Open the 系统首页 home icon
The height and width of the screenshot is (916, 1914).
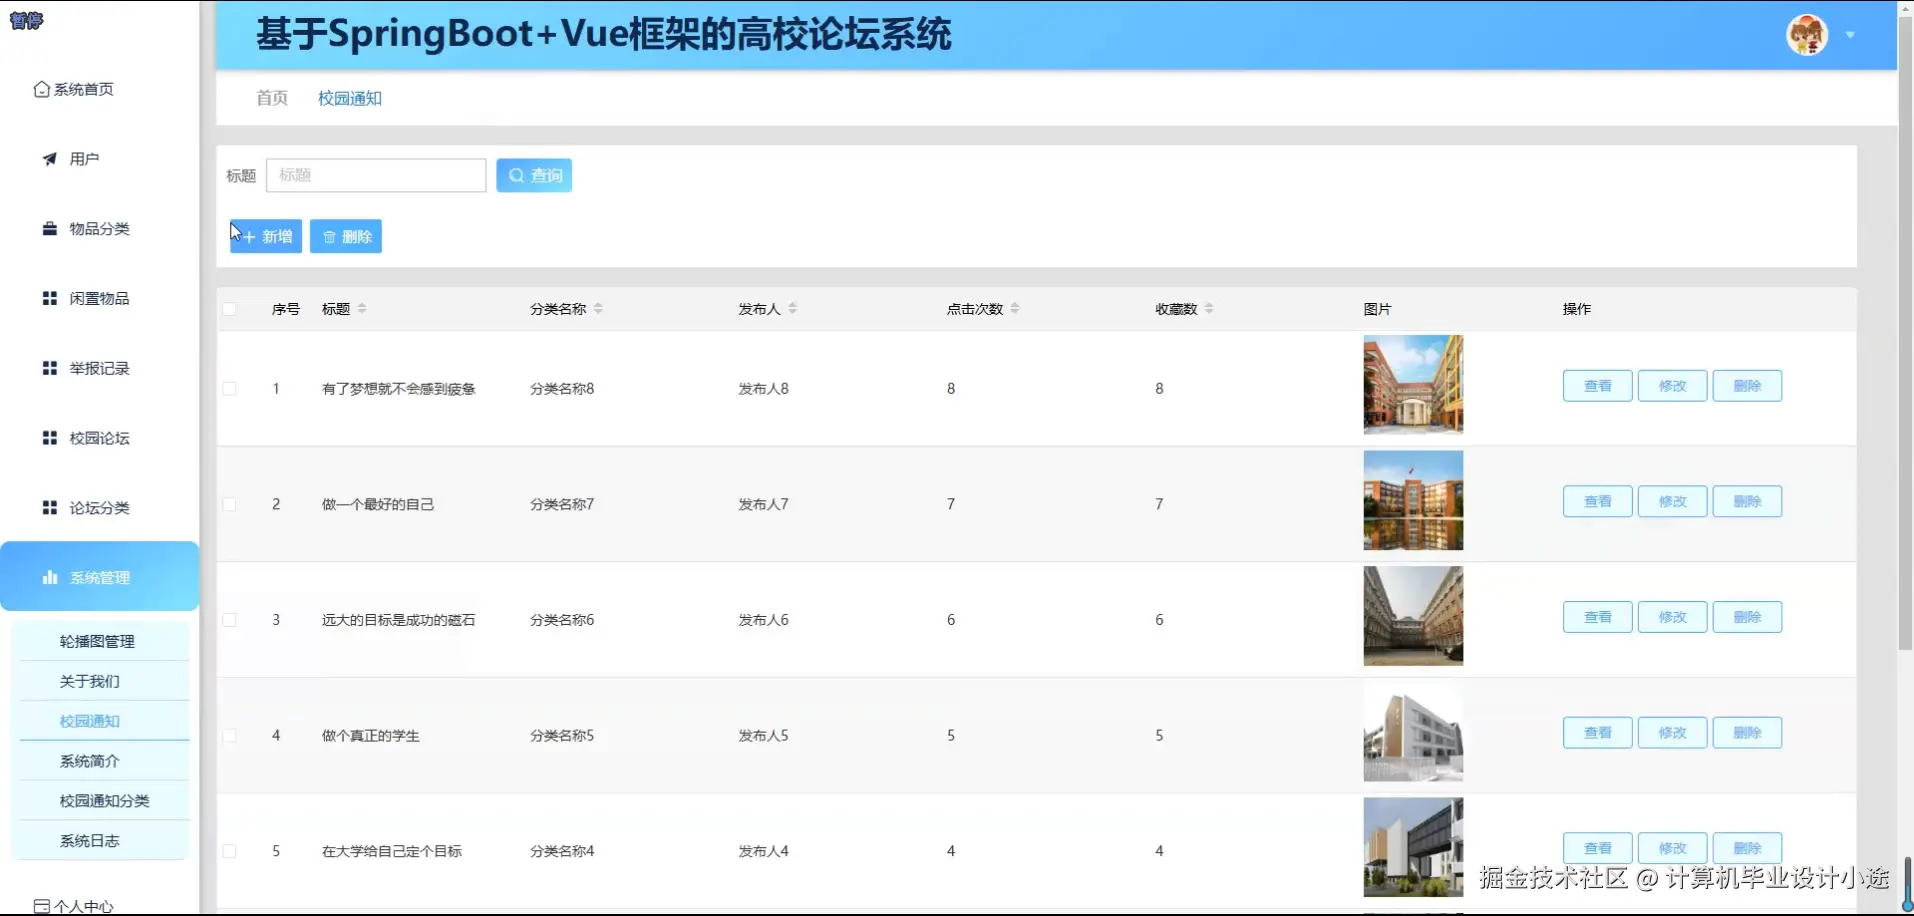coord(40,89)
